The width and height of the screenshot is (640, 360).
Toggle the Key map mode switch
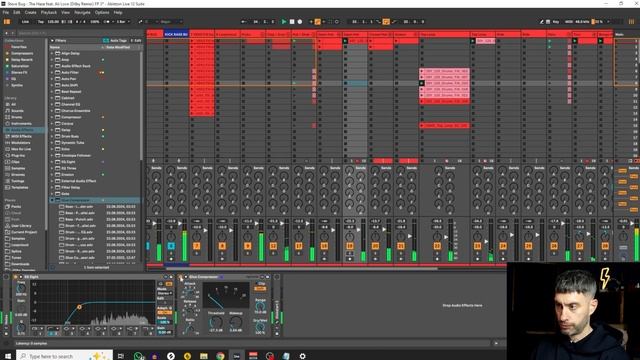point(556,22)
